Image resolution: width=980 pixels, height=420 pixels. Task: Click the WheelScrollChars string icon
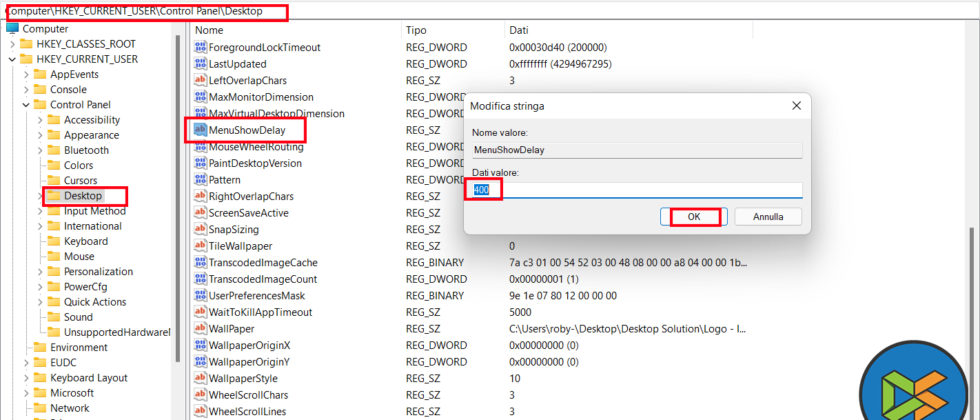pos(200,395)
